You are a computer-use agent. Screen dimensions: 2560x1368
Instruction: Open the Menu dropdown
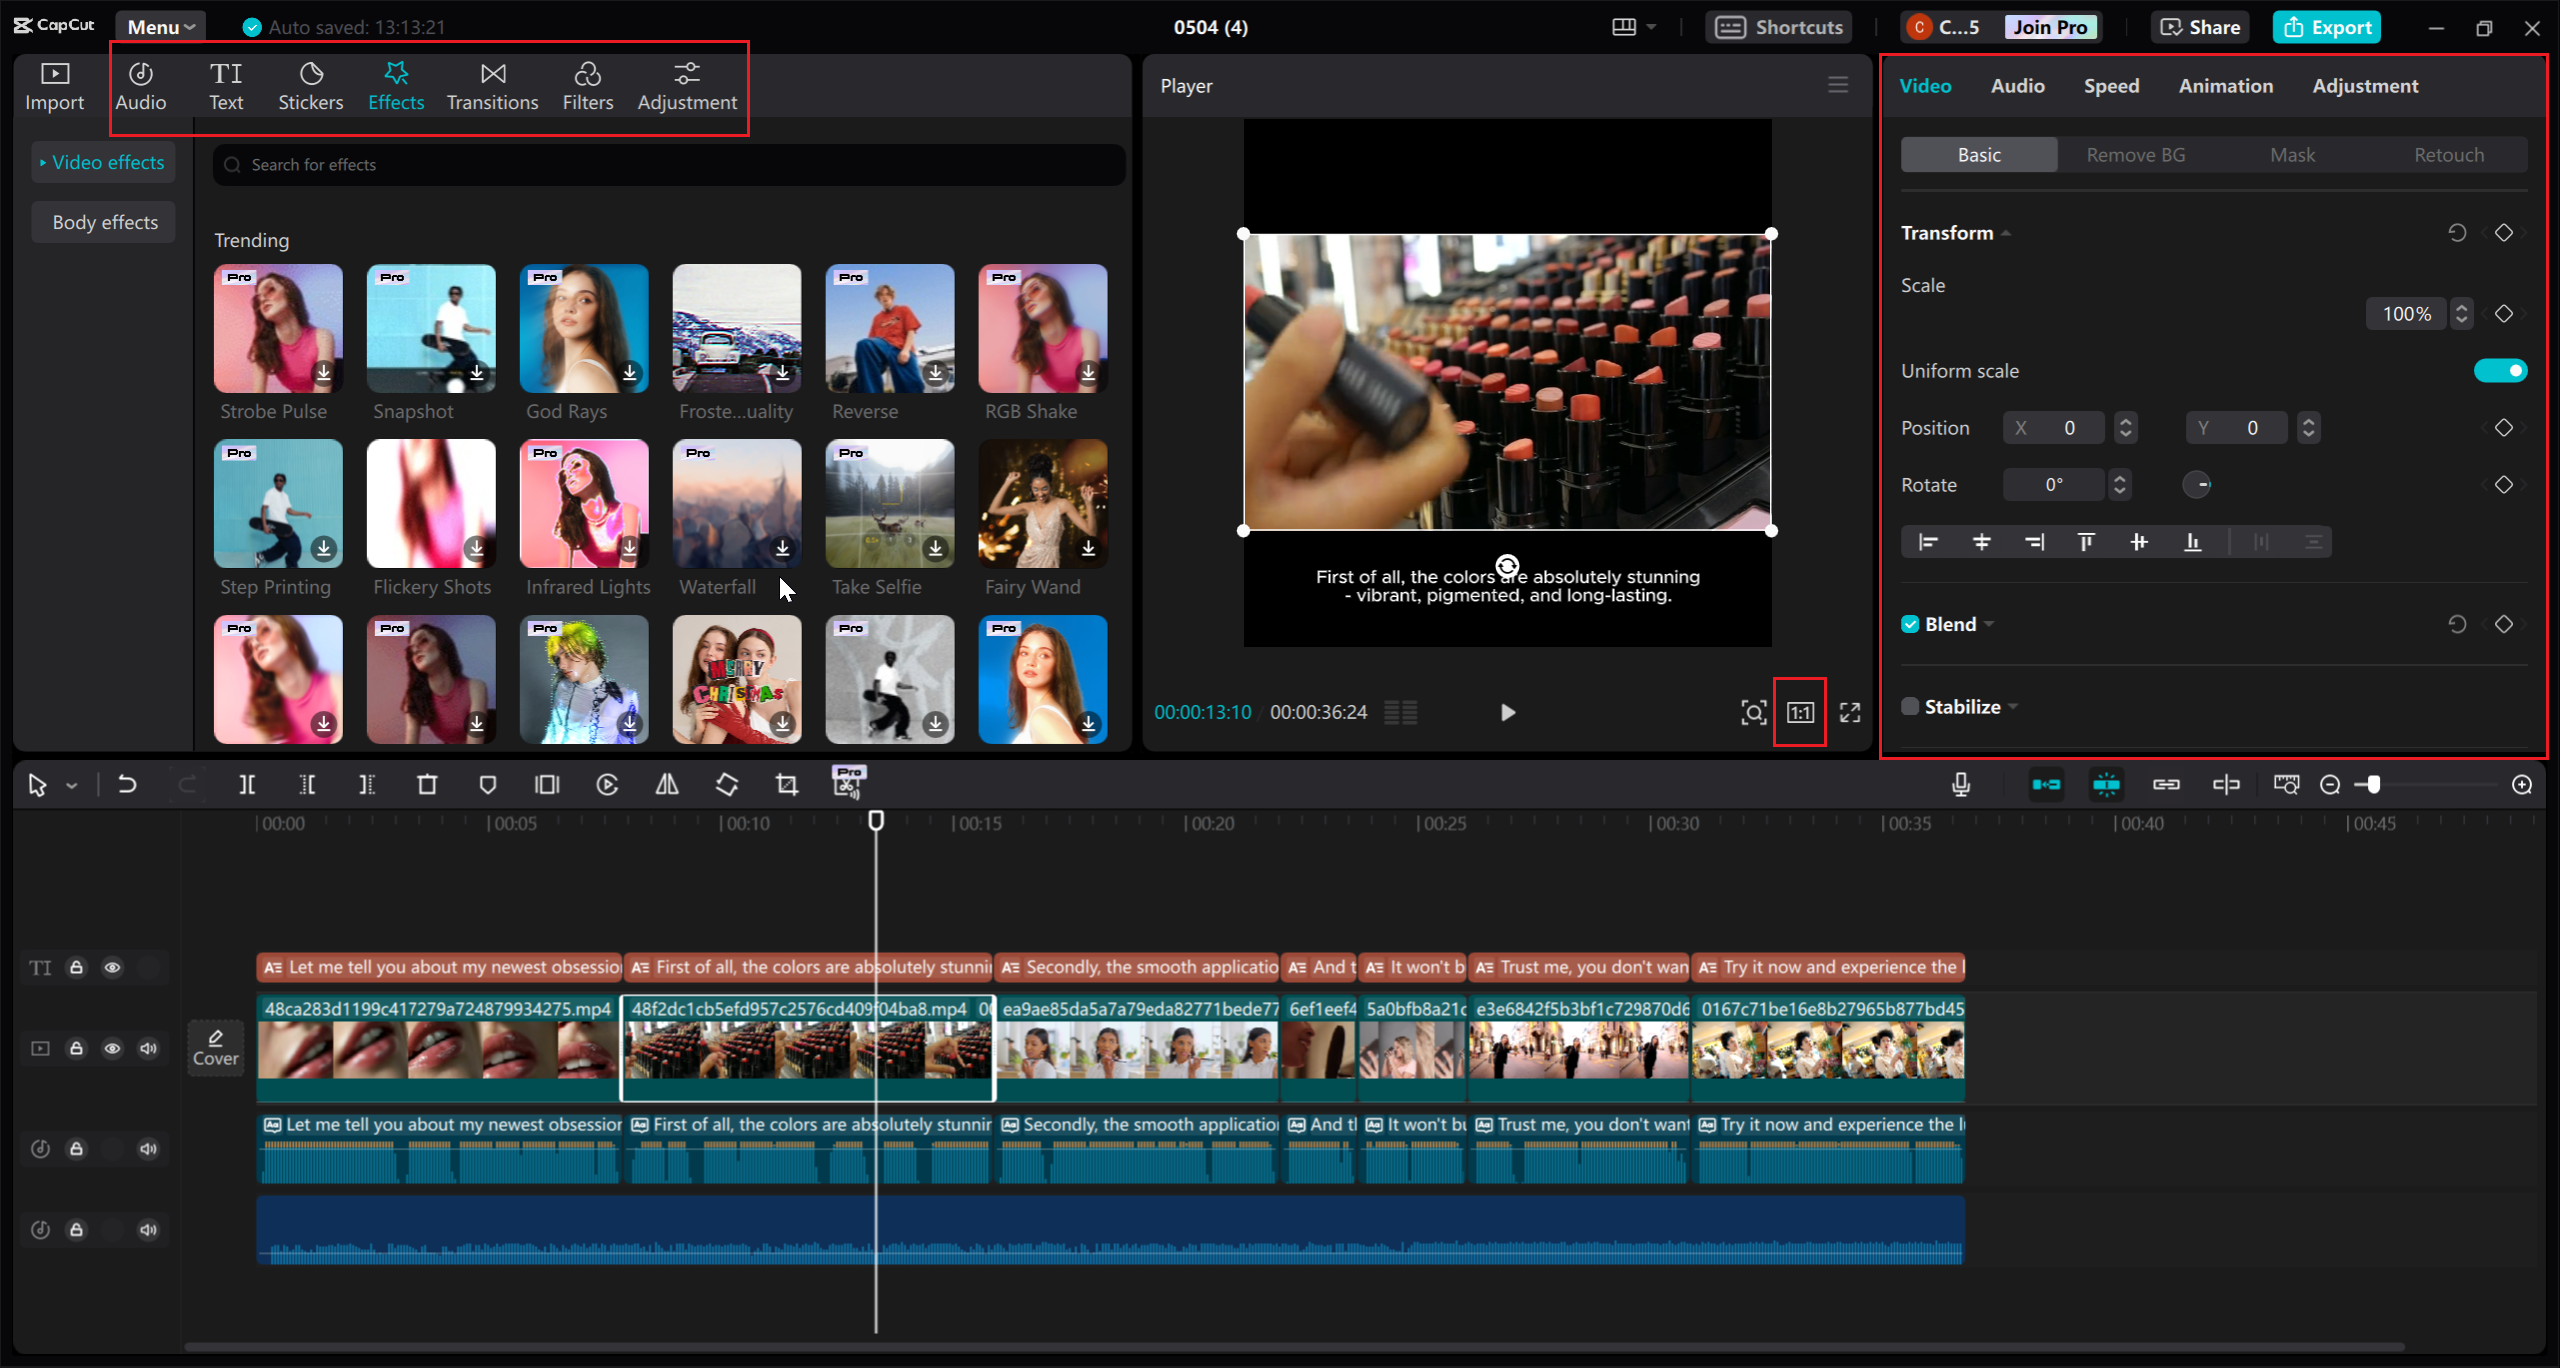pos(160,26)
